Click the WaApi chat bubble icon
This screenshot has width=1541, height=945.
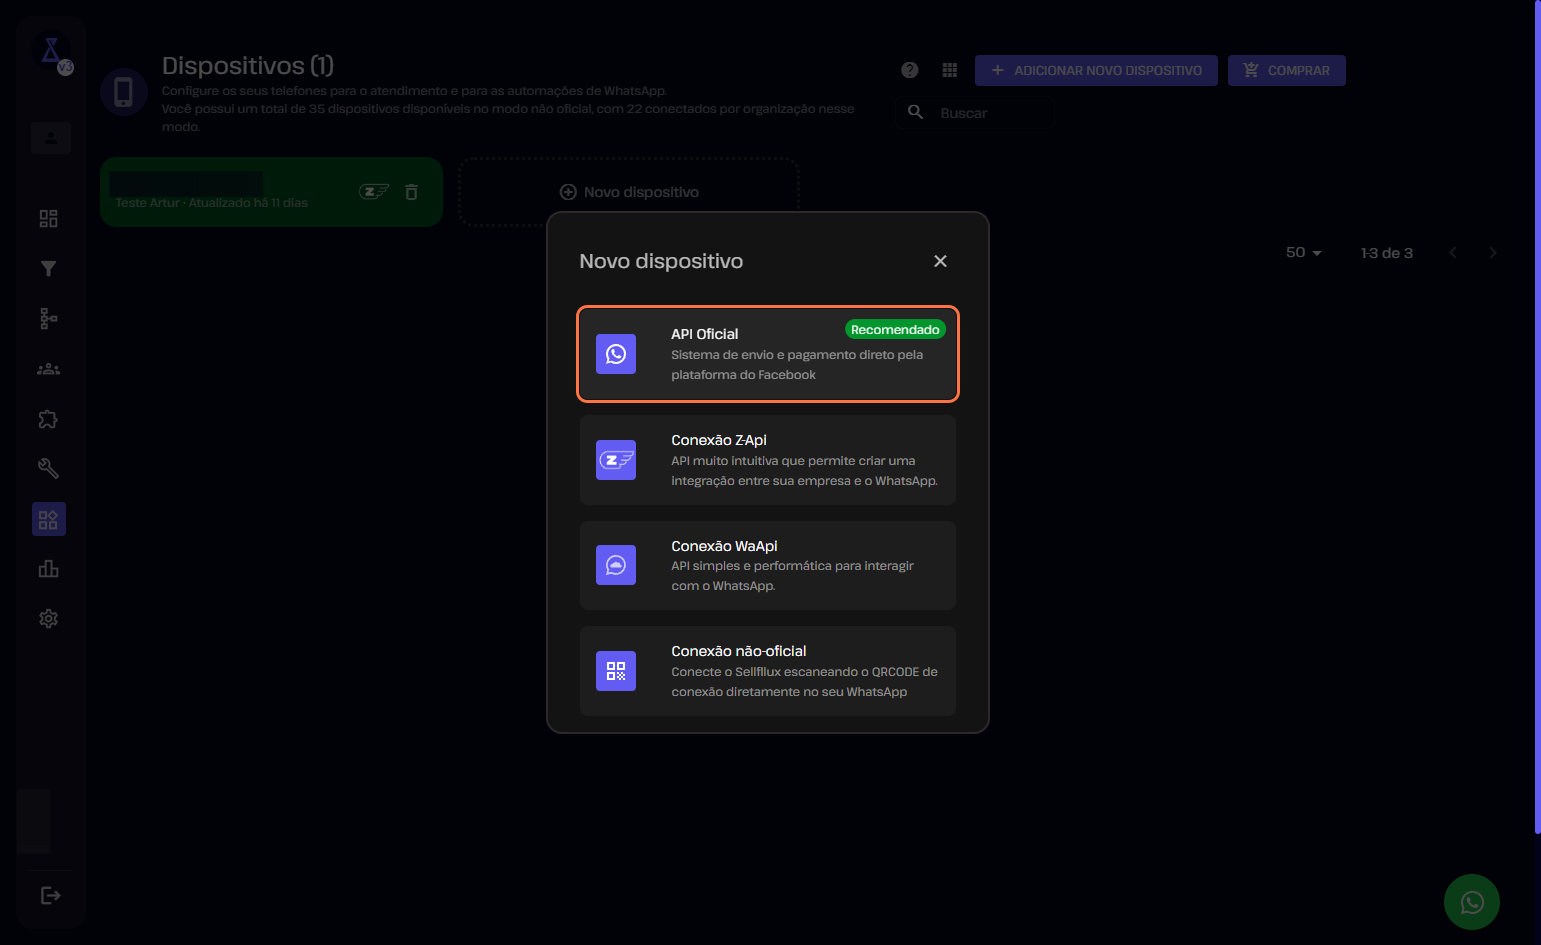616,565
